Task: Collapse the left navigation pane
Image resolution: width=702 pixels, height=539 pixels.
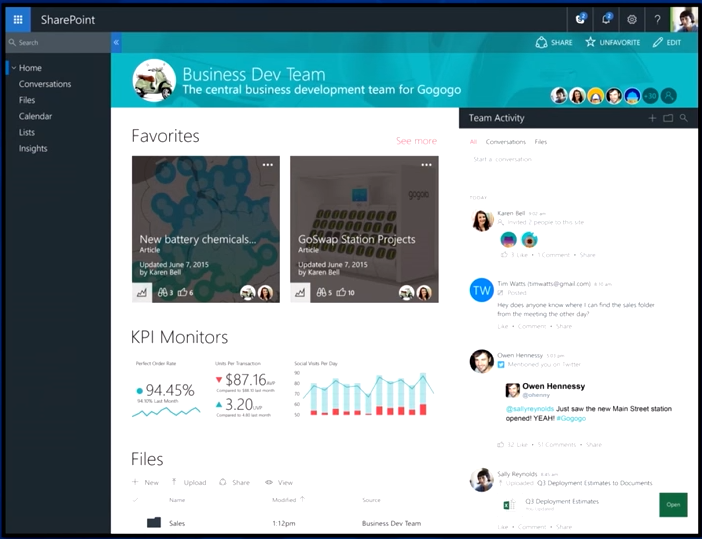Action: [x=116, y=43]
